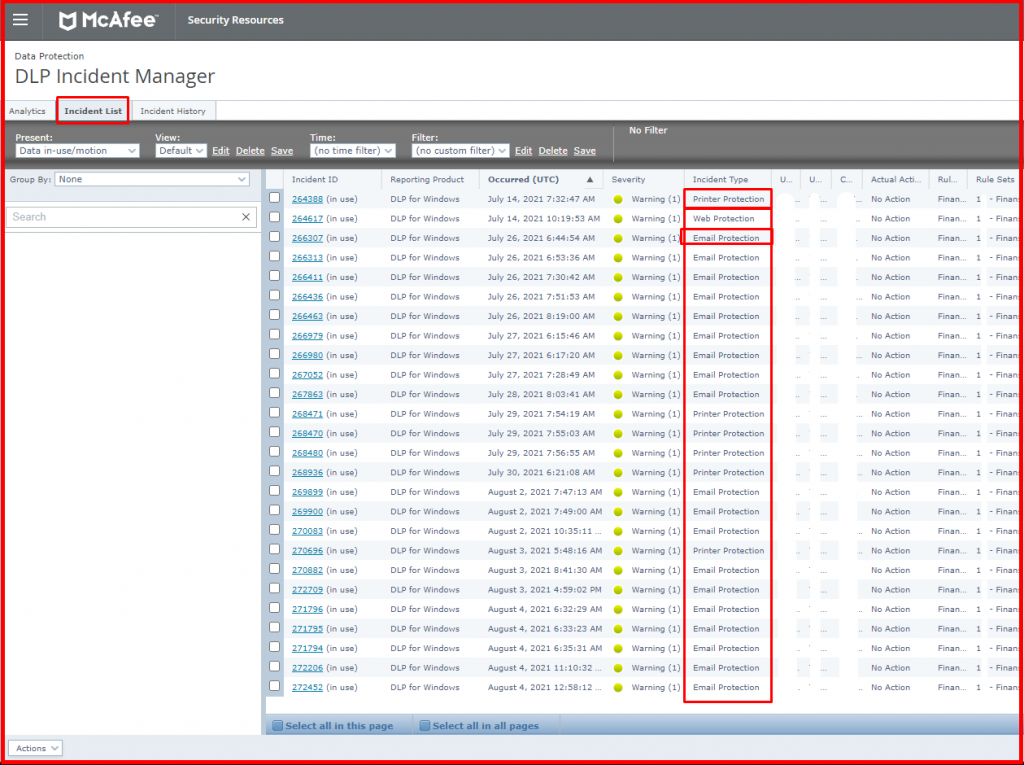Switch to the Incident History tab
This screenshot has width=1024, height=765.
173,110
